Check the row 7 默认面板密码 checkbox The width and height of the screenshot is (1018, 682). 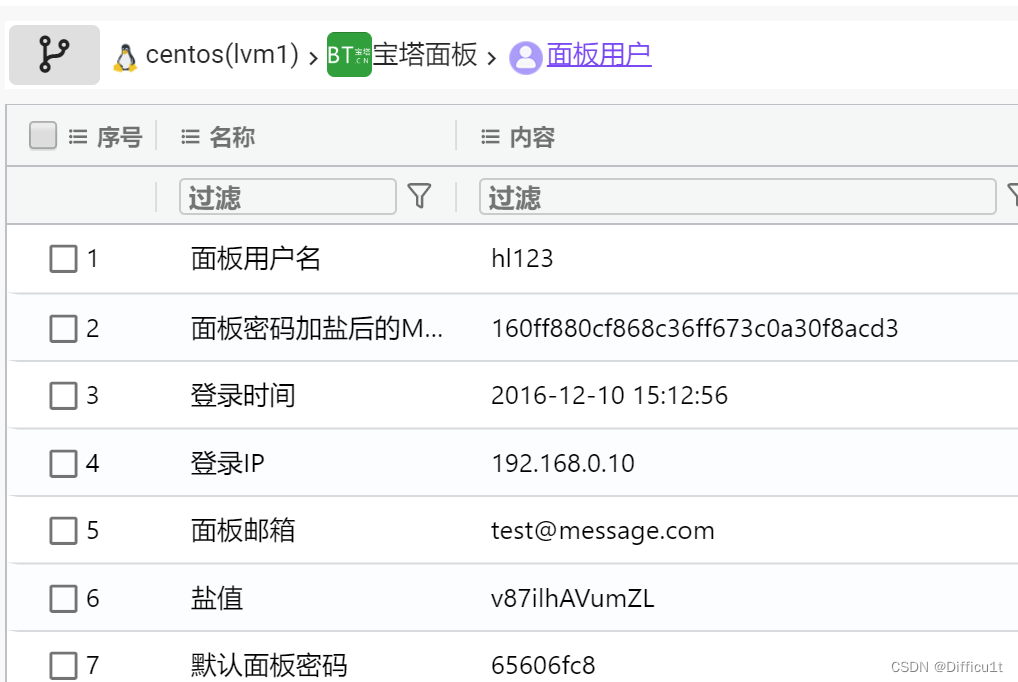point(64,666)
